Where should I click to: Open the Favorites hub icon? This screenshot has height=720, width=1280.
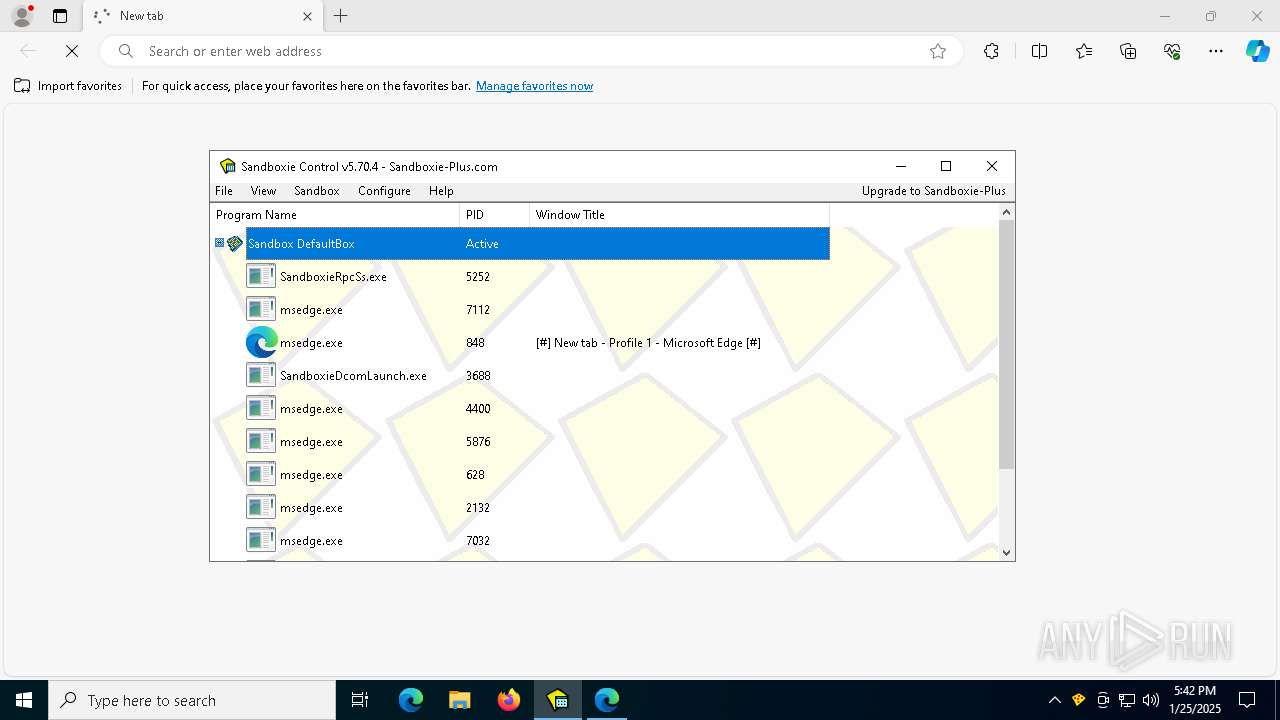click(x=1084, y=51)
